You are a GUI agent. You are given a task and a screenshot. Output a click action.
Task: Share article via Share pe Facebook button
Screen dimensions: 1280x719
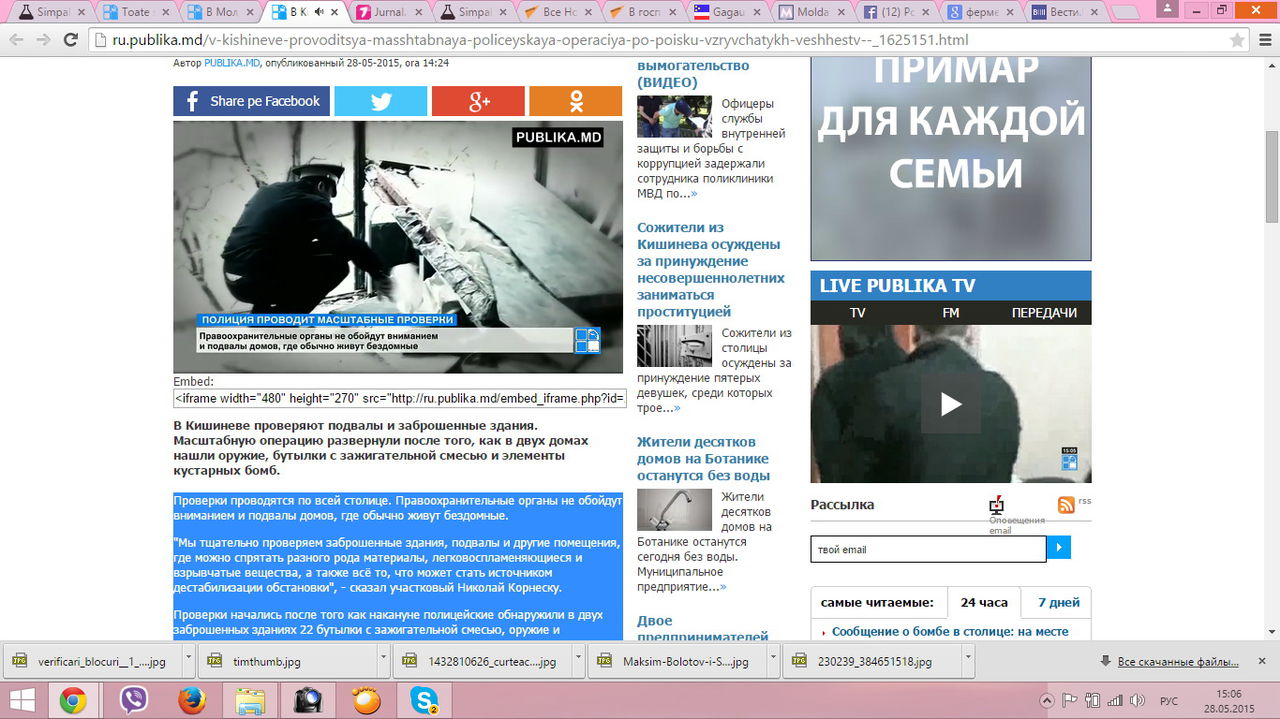click(x=251, y=101)
